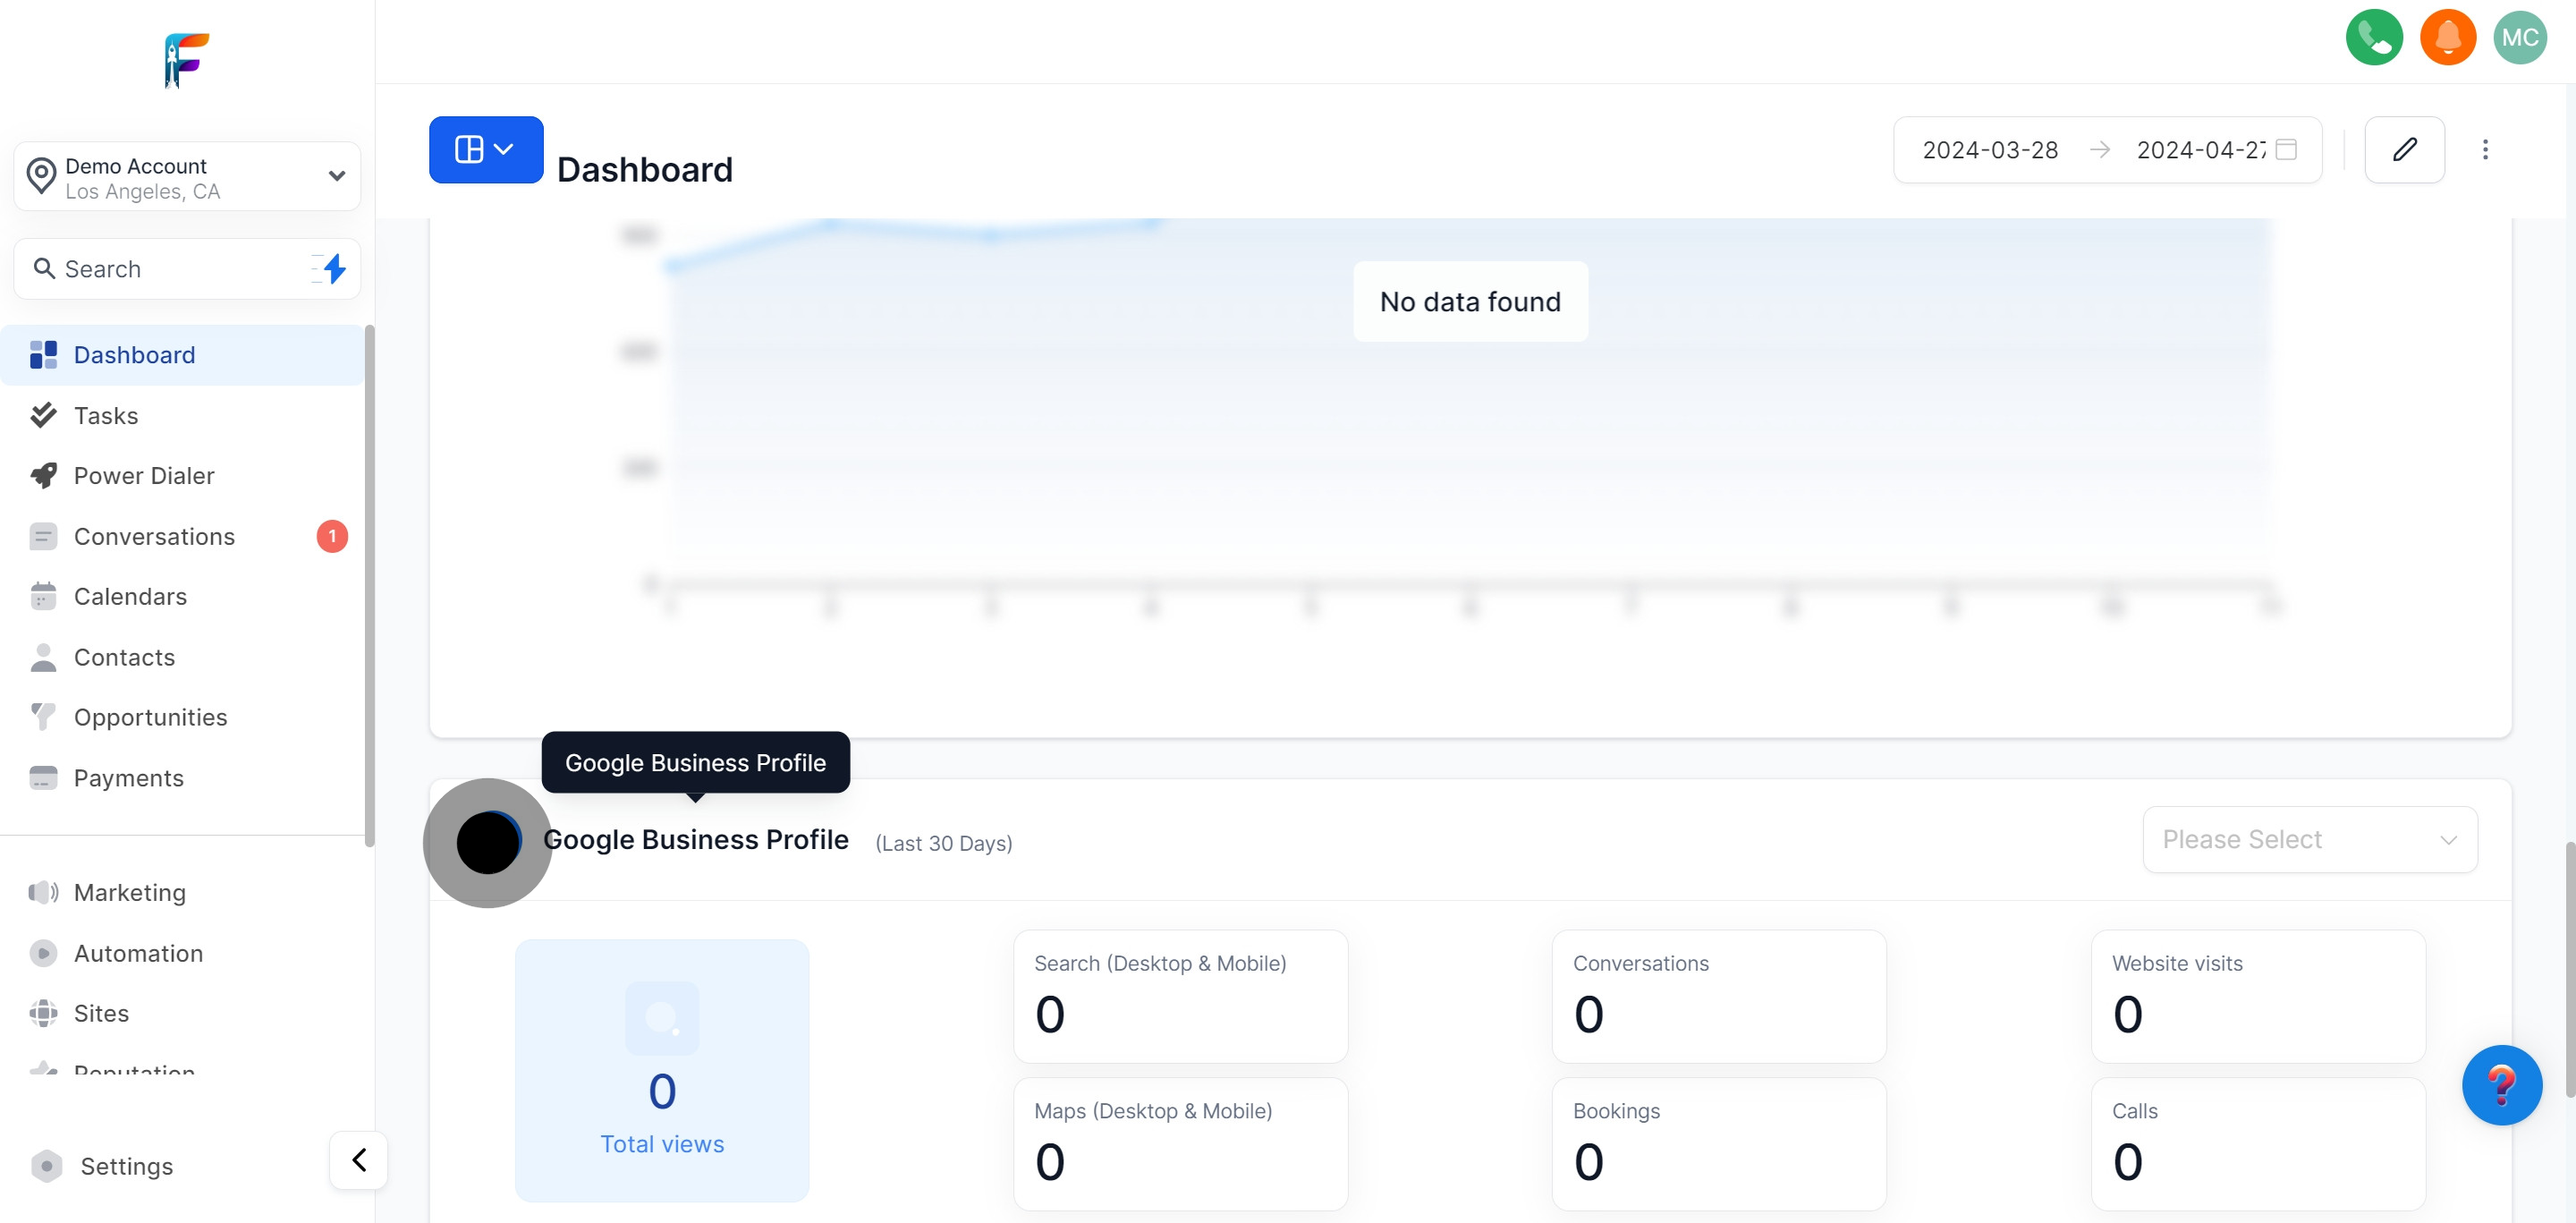Click the green phone call icon
The image size is (2576, 1223).
point(2374,37)
